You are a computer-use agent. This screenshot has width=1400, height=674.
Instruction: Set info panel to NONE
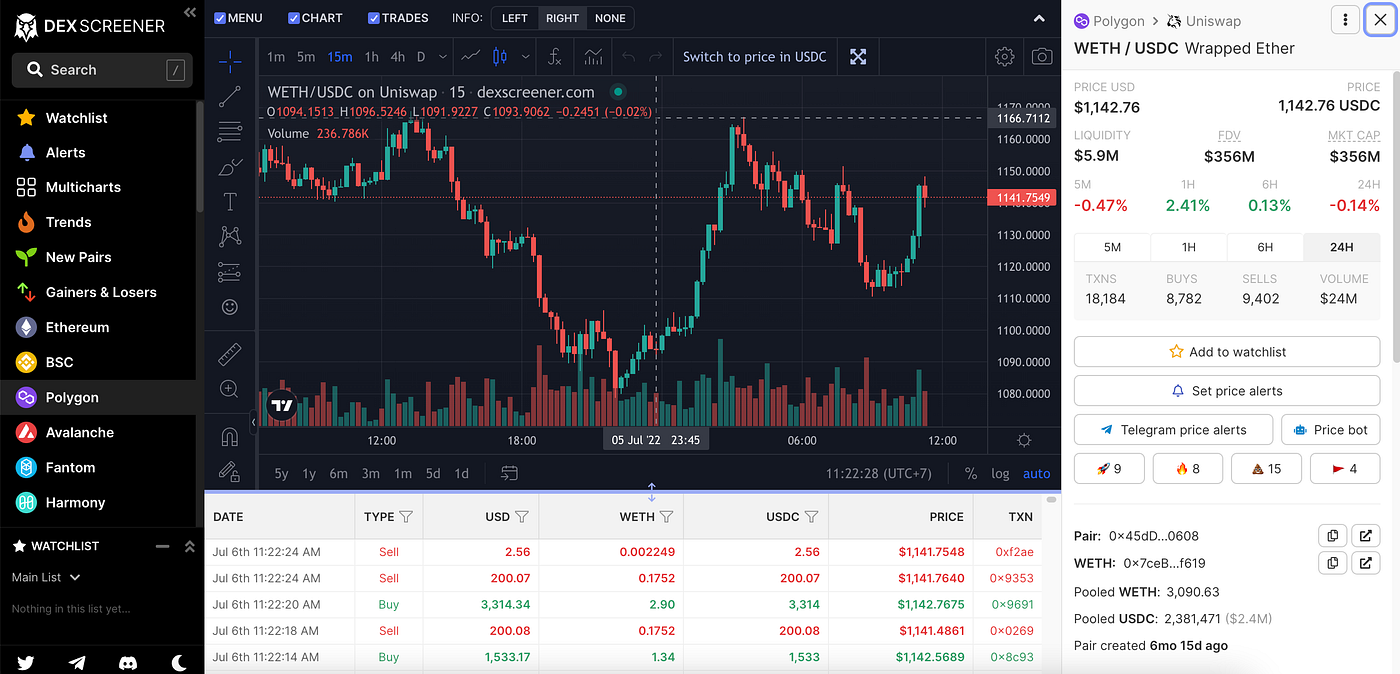tap(610, 18)
